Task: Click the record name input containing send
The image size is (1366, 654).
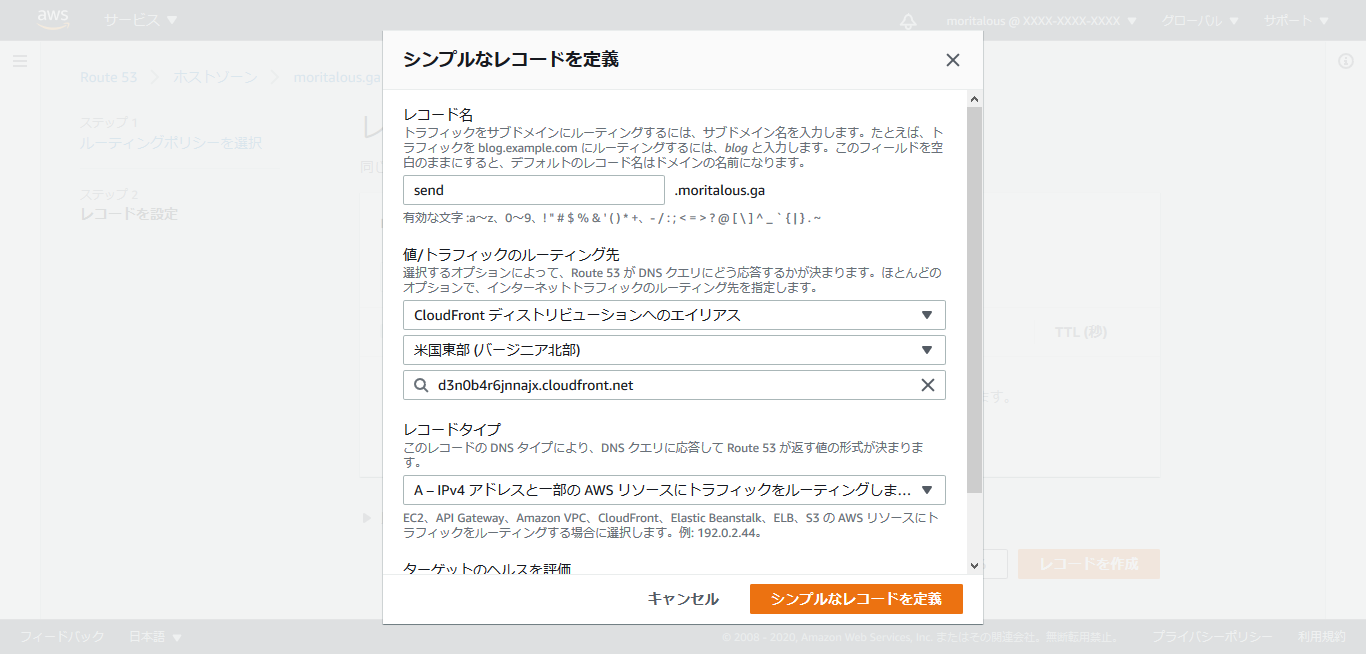Action: tap(533, 190)
